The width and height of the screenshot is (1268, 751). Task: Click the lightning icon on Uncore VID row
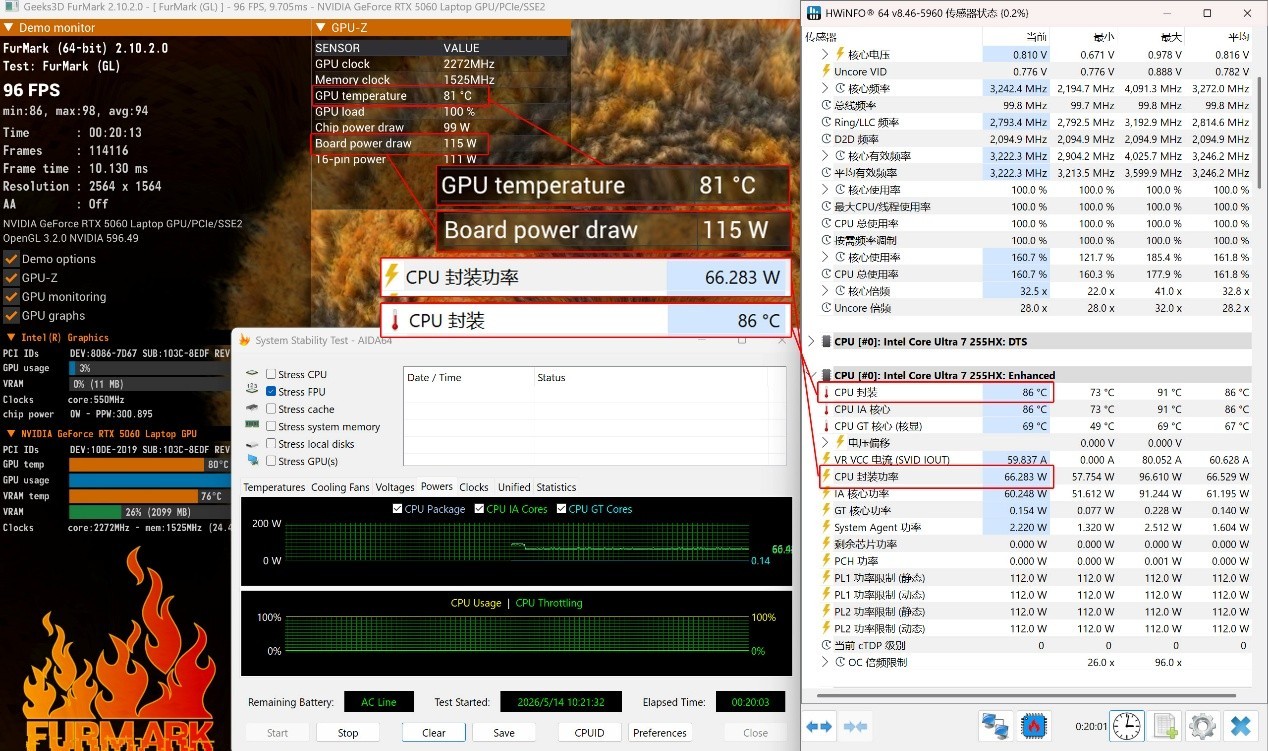click(x=826, y=71)
